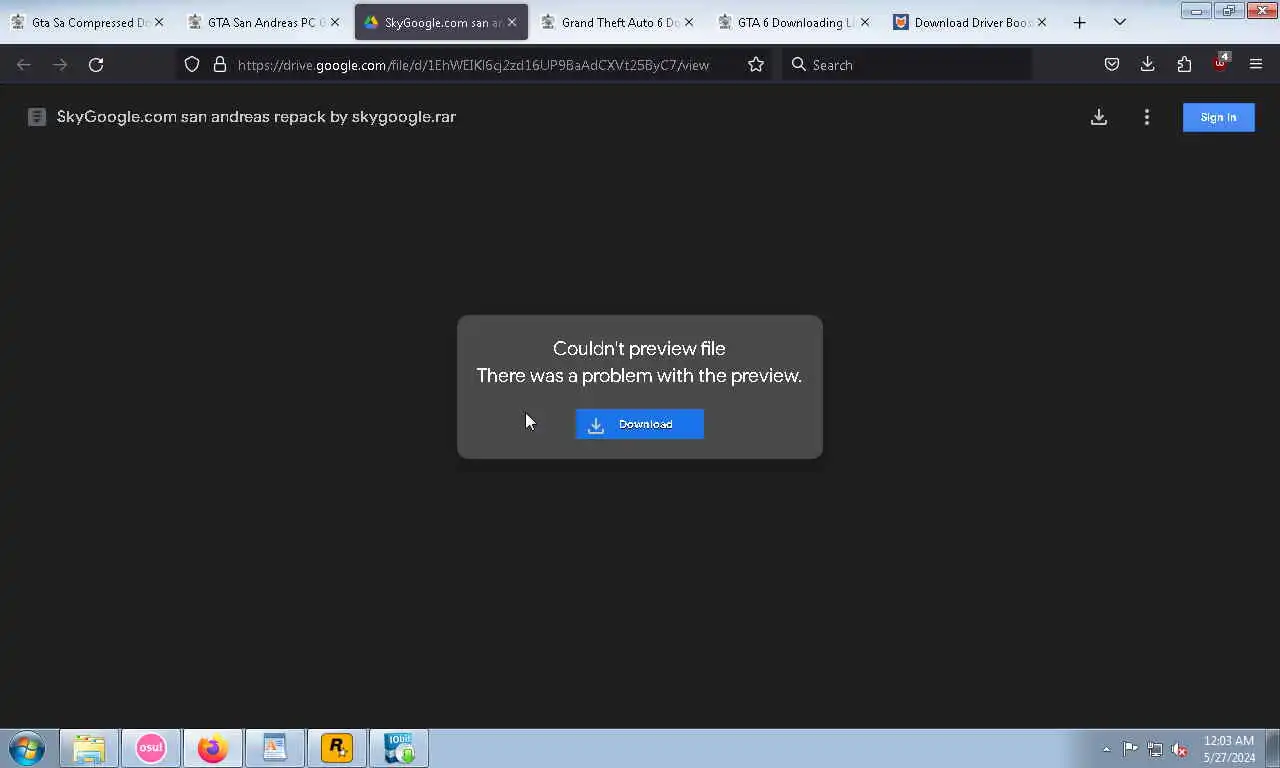Screen dimensions: 1280x768
Task: Close the SkyGoogle.com tab
Action: click(x=512, y=22)
